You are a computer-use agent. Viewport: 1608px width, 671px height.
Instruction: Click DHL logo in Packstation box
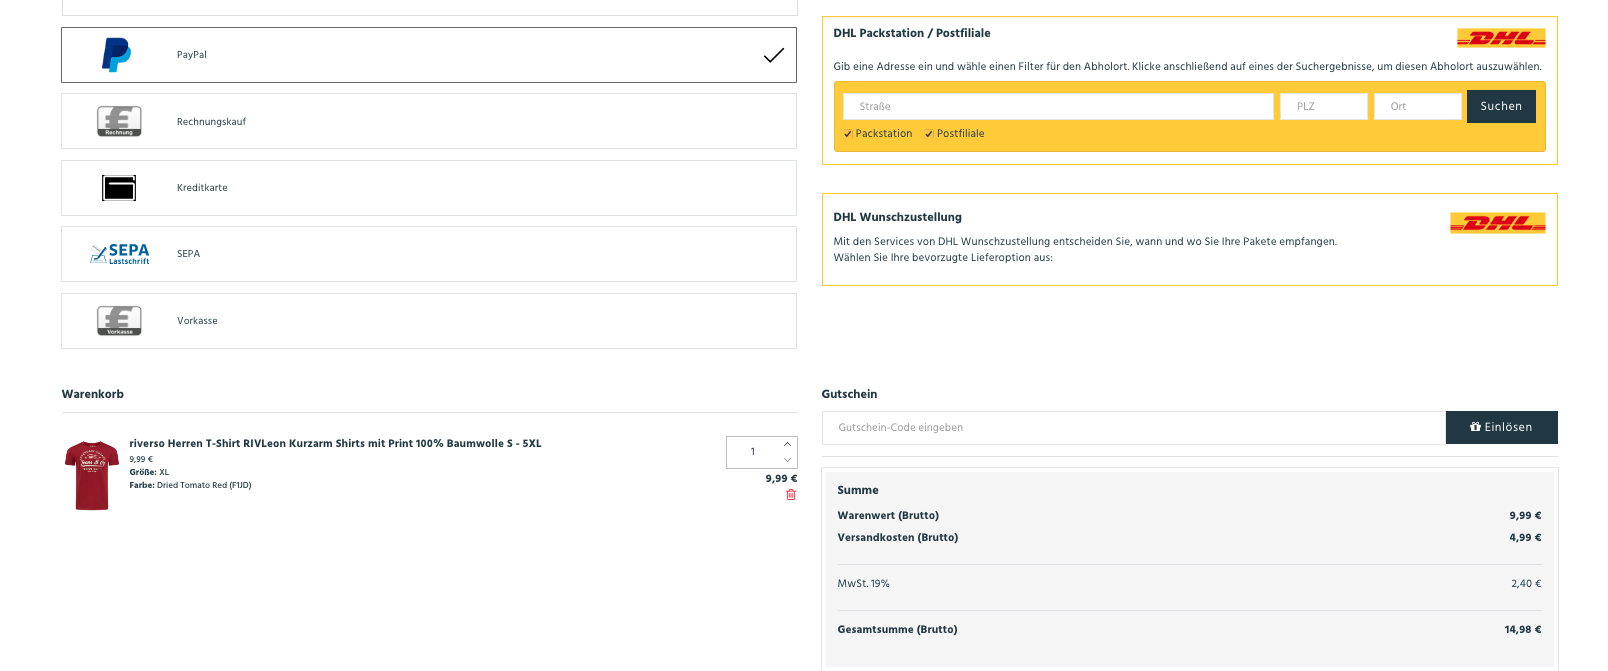pos(1501,39)
